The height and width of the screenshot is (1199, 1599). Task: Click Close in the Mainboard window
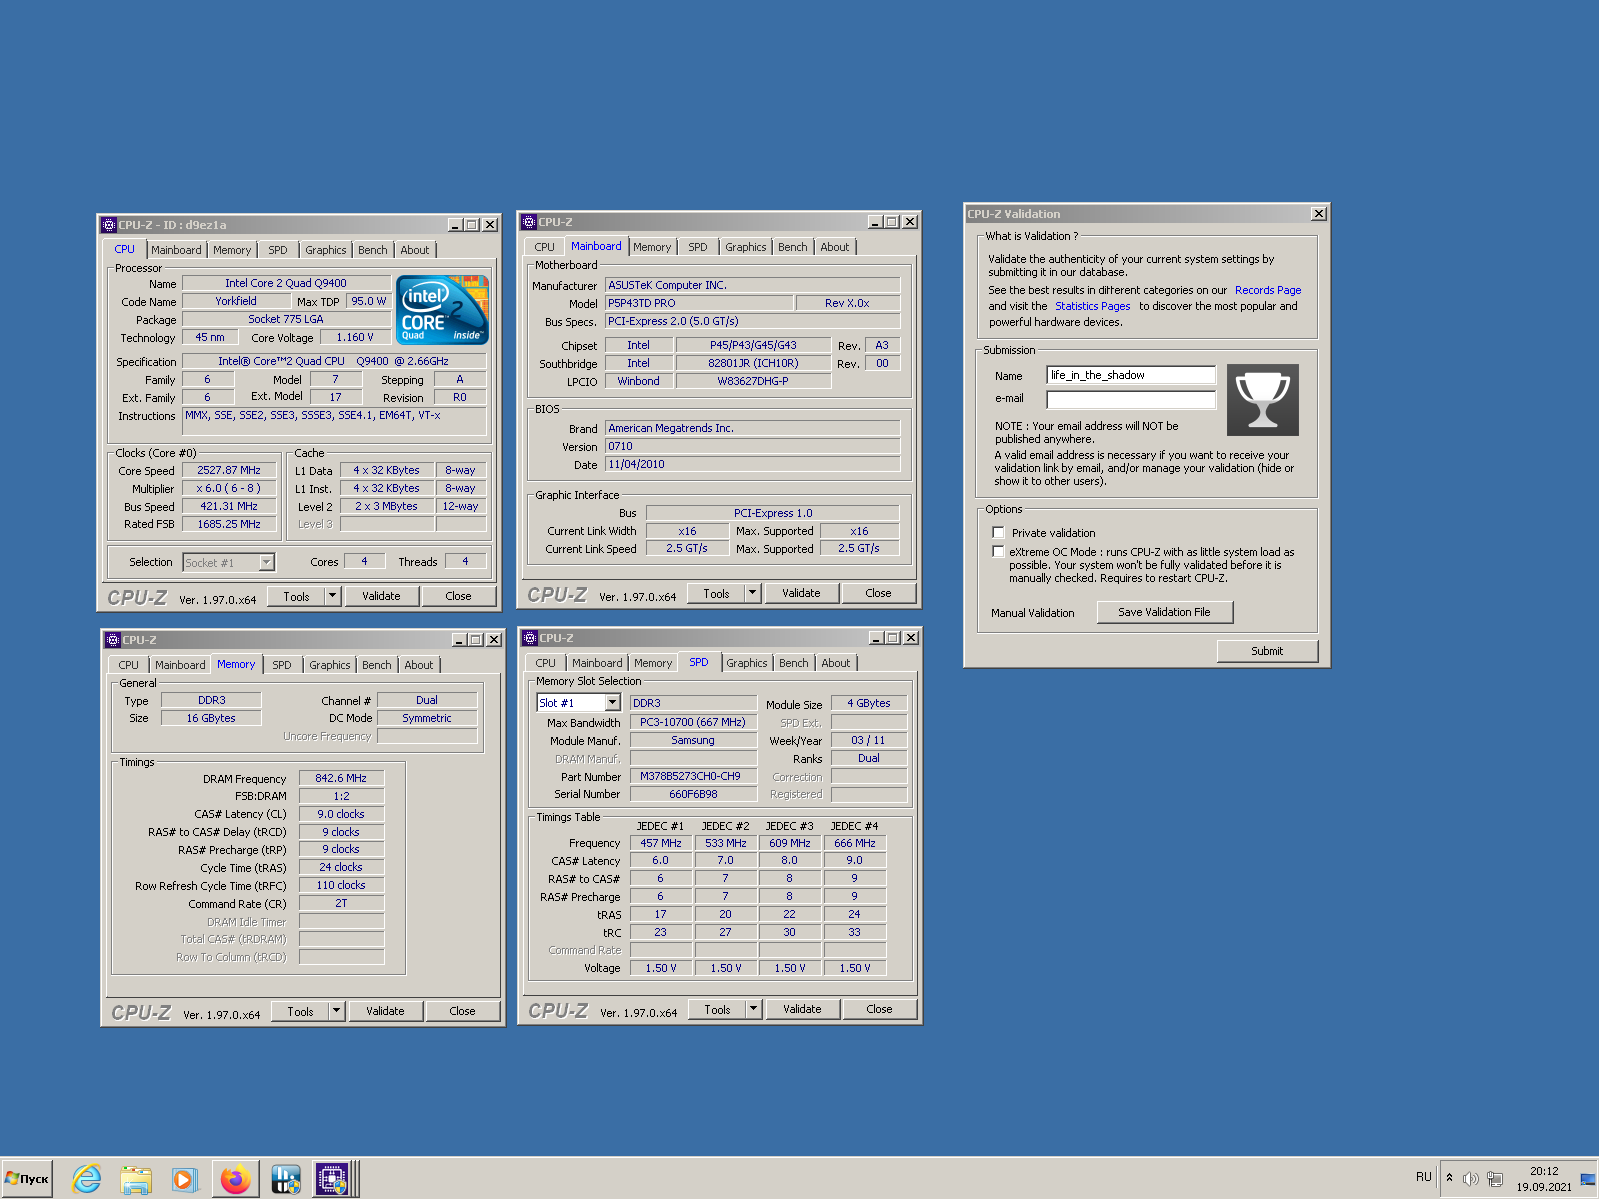coord(878,593)
